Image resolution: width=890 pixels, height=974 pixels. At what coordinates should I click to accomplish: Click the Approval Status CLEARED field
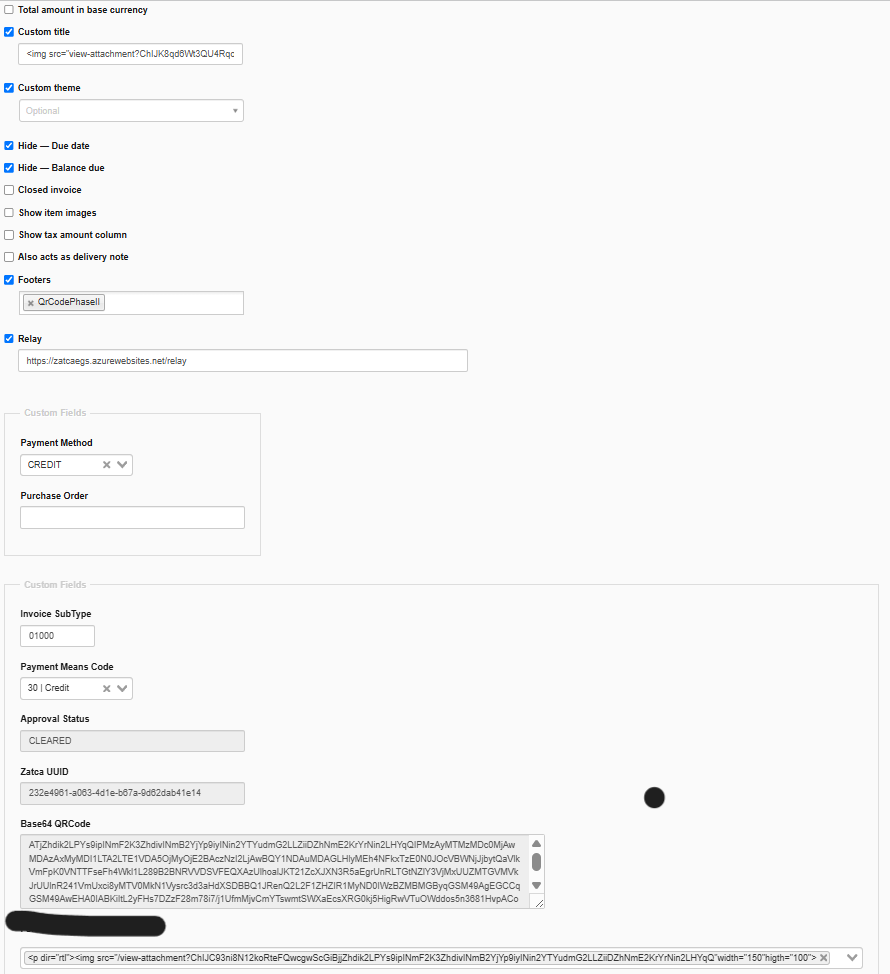click(x=132, y=741)
